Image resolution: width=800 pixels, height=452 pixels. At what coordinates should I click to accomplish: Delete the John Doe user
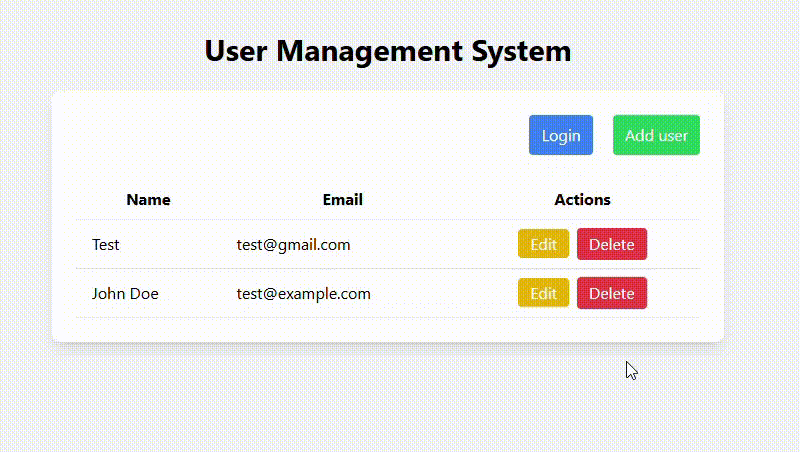(x=612, y=293)
